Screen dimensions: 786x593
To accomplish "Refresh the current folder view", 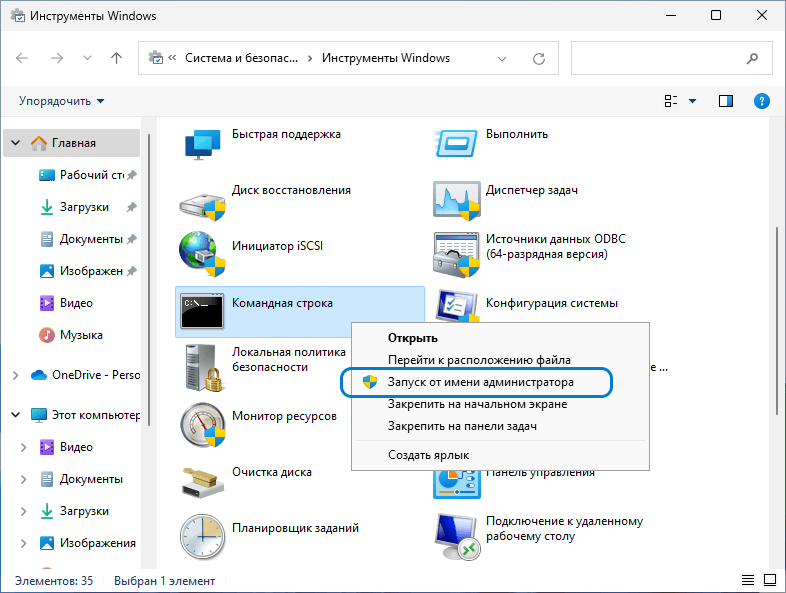I will coord(539,59).
